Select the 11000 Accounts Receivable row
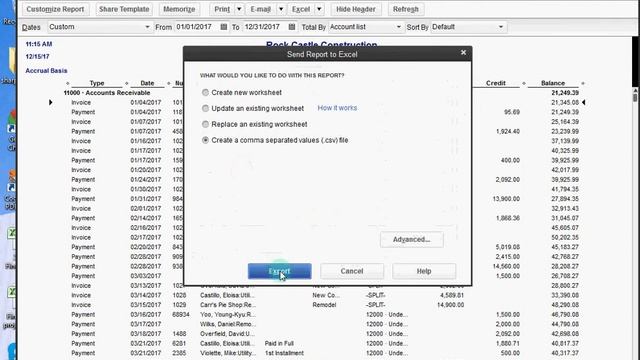This screenshot has width=640, height=360. (107, 93)
